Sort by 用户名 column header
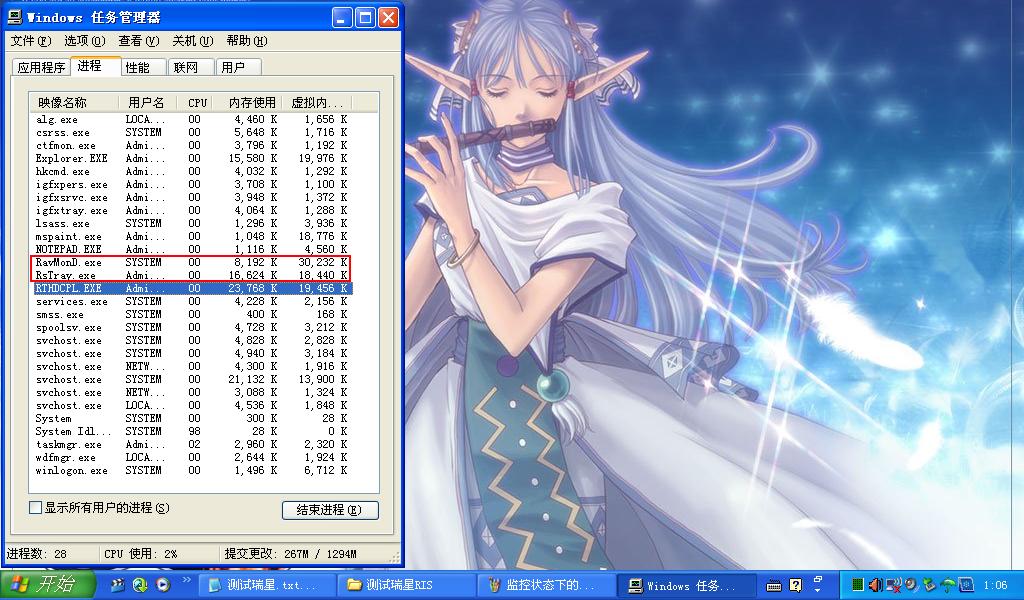1024x600 pixels. (148, 103)
